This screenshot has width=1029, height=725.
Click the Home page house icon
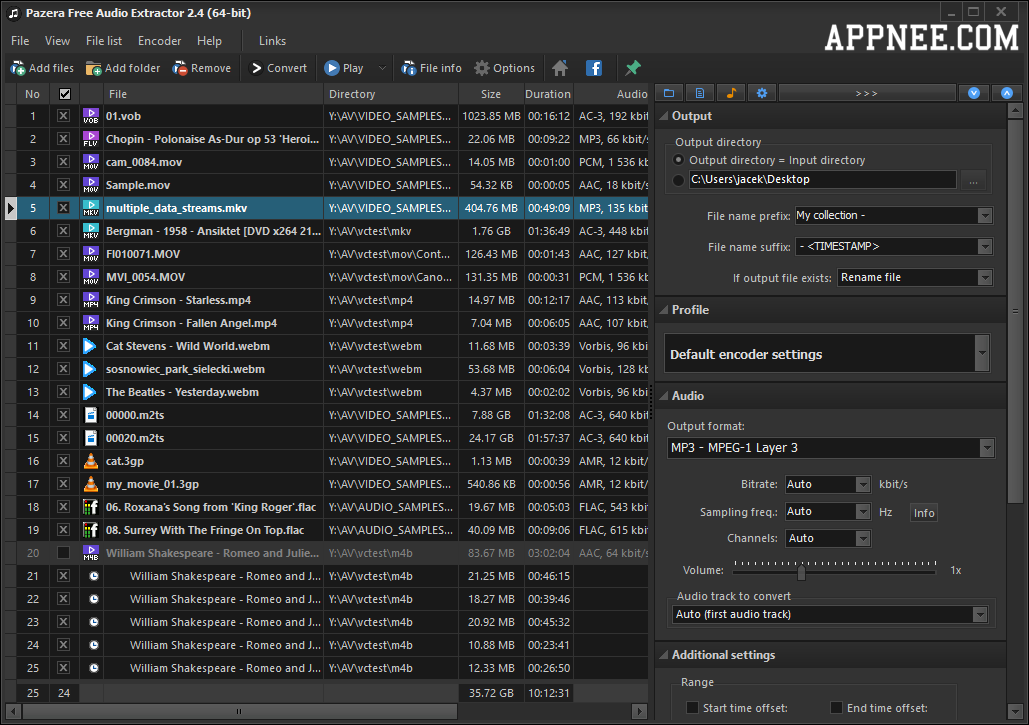[560, 68]
